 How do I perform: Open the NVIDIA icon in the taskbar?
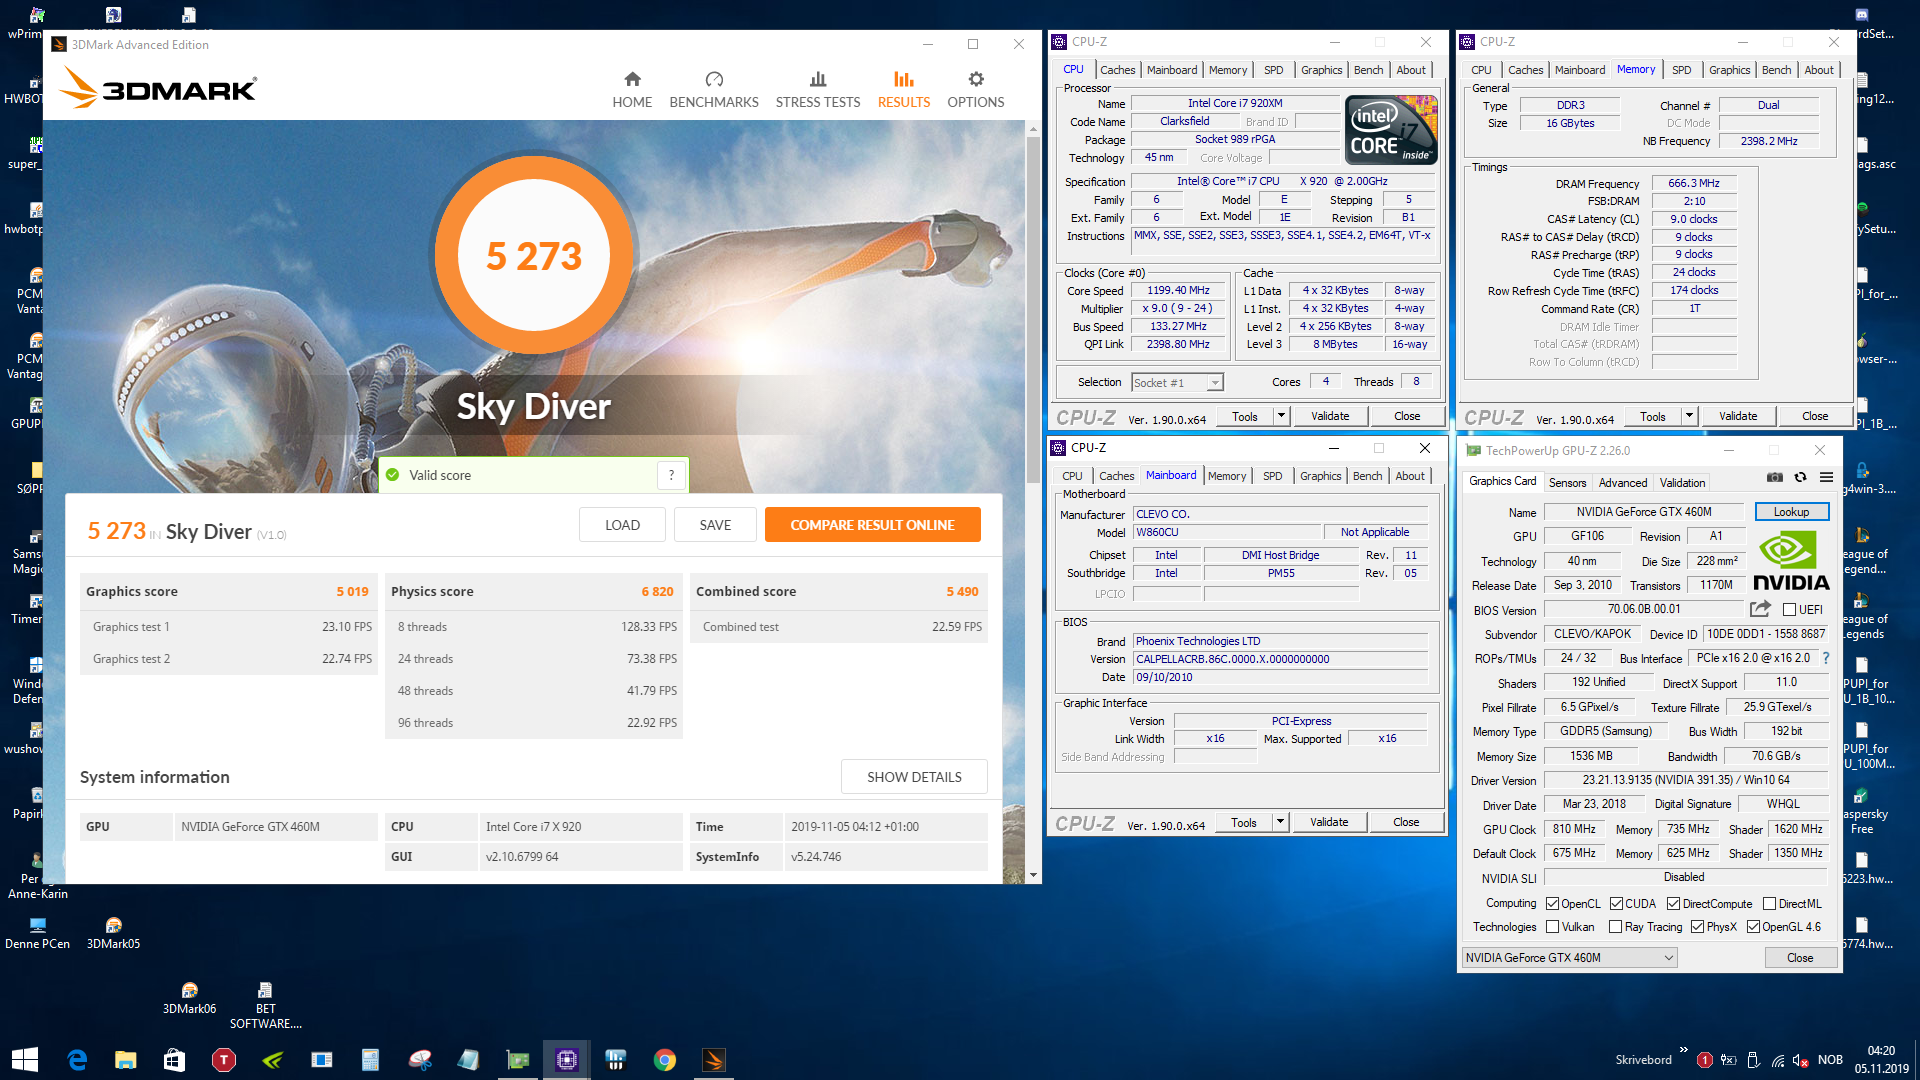click(273, 1060)
